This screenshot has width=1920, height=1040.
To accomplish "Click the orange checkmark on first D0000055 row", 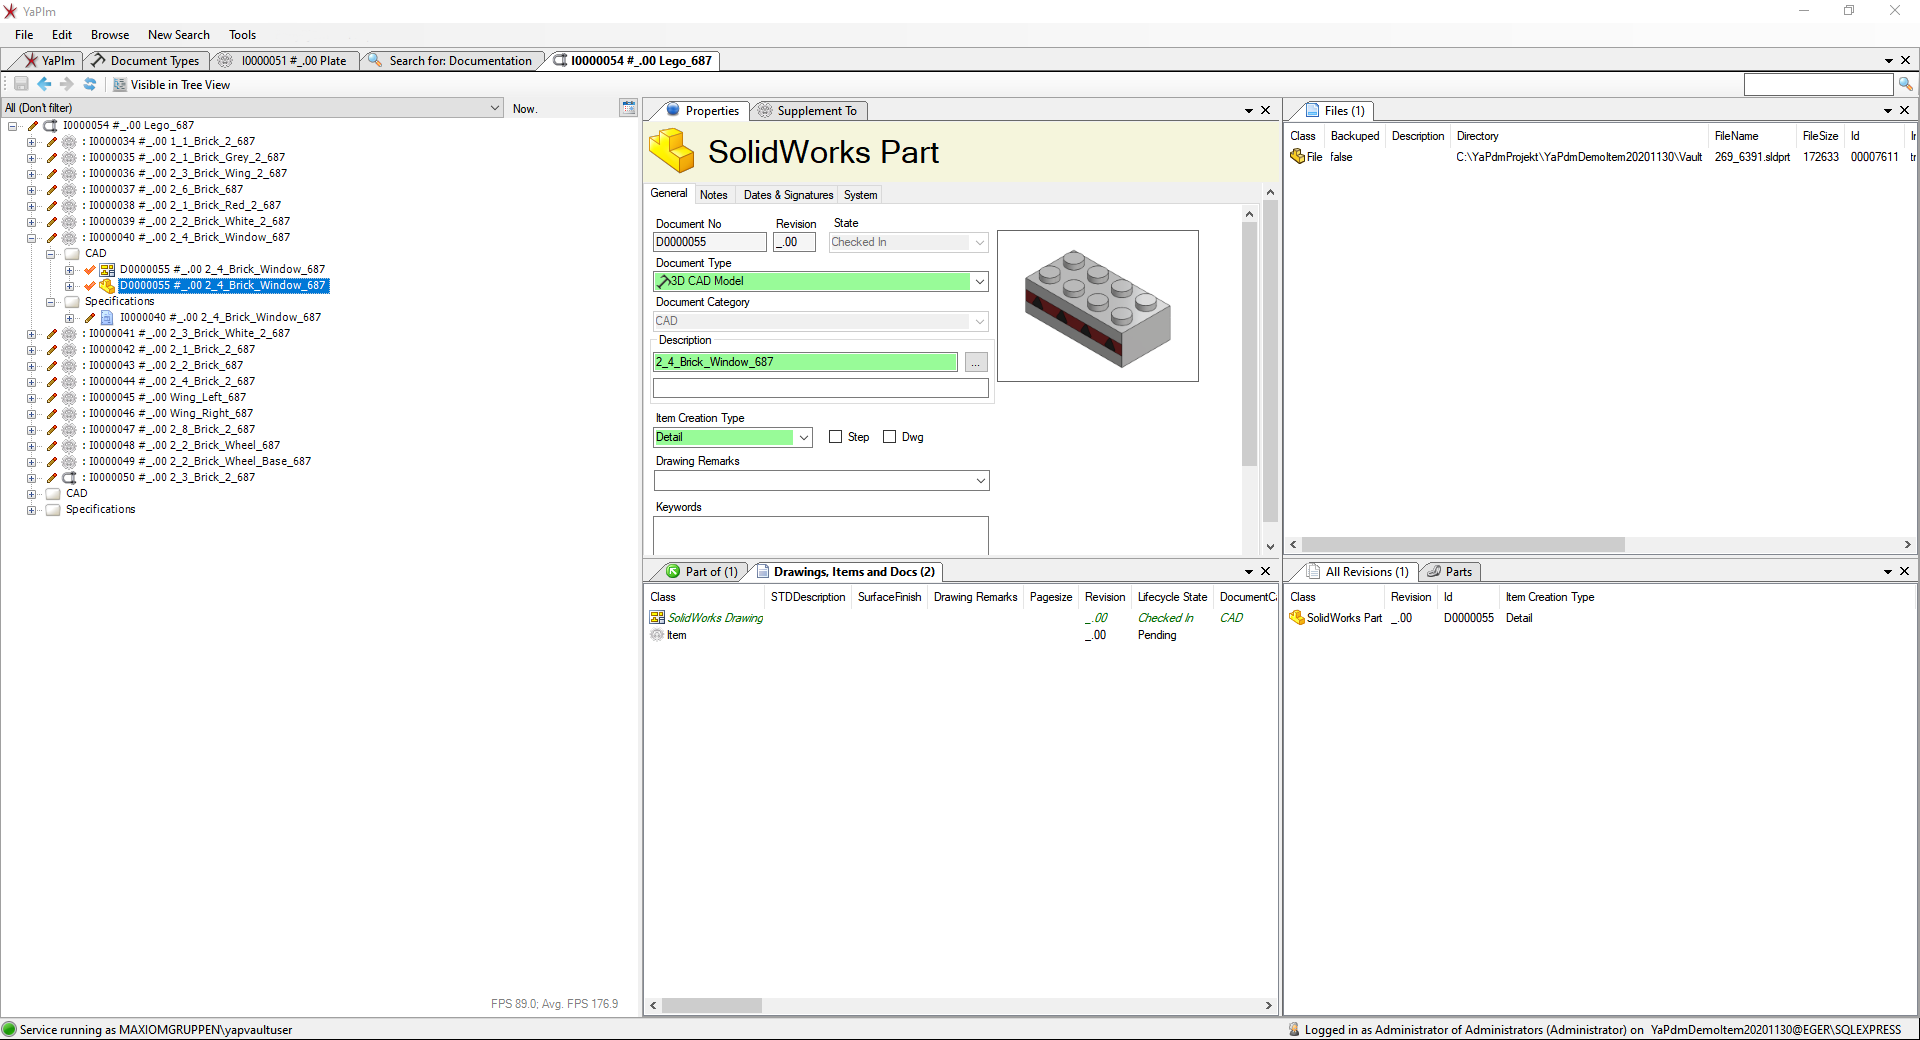I will [90, 270].
